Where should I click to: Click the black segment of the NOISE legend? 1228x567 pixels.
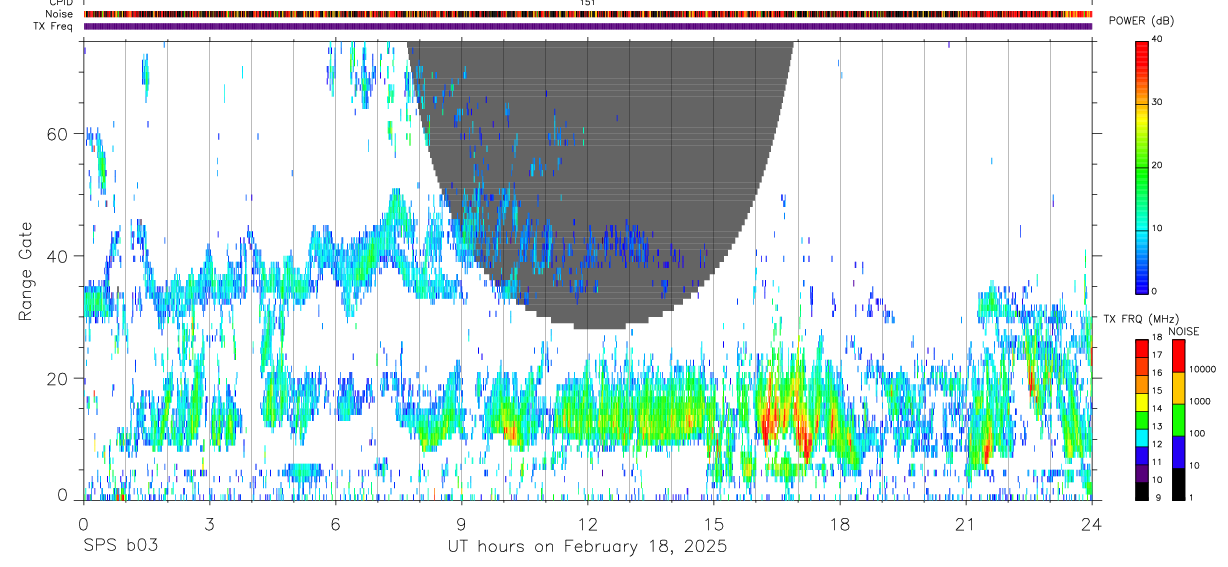1178,484
